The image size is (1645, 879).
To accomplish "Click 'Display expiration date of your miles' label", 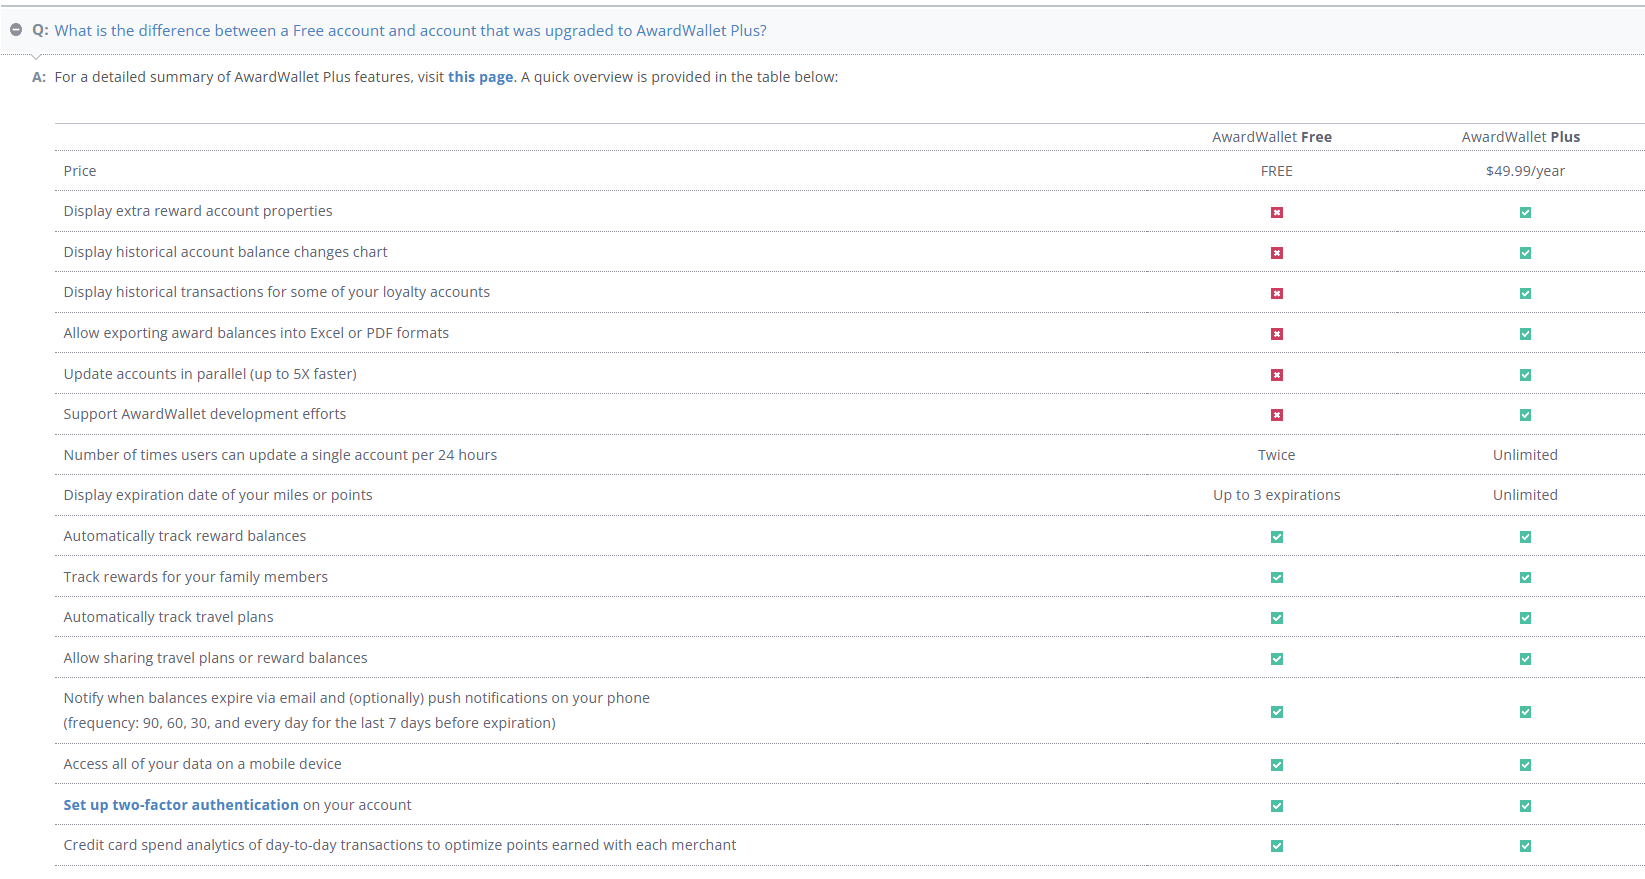I will point(218,495).
